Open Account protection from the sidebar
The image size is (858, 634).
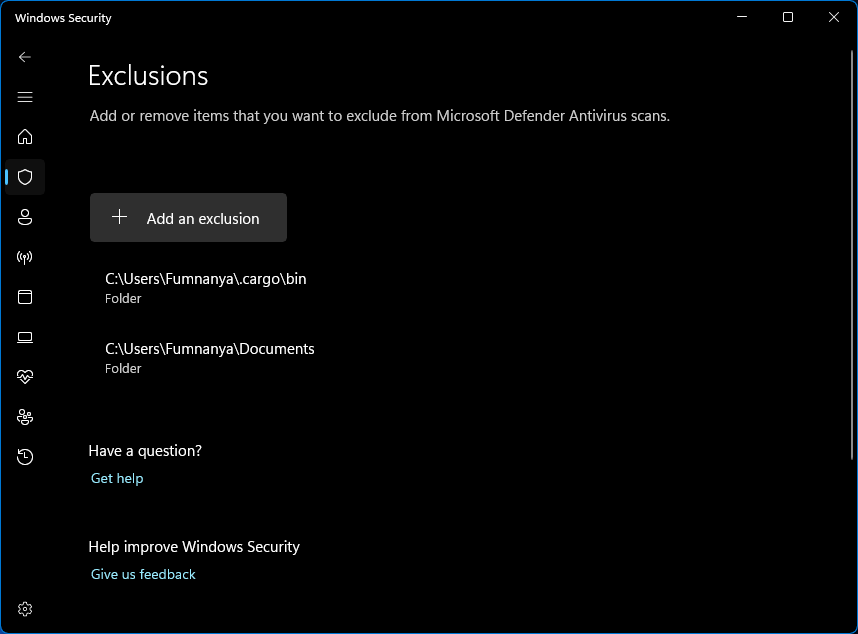point(24,217)
